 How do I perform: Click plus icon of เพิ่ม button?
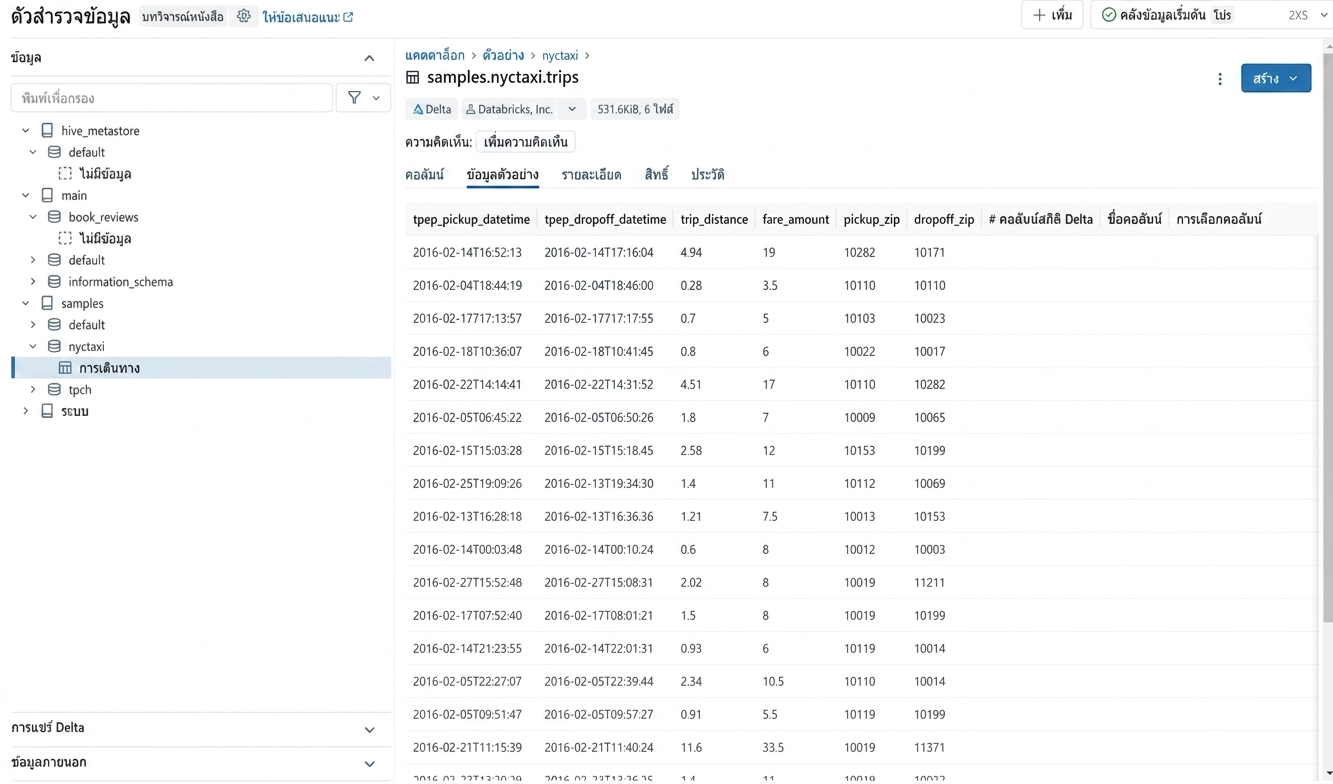click(x=1039, y=15)
